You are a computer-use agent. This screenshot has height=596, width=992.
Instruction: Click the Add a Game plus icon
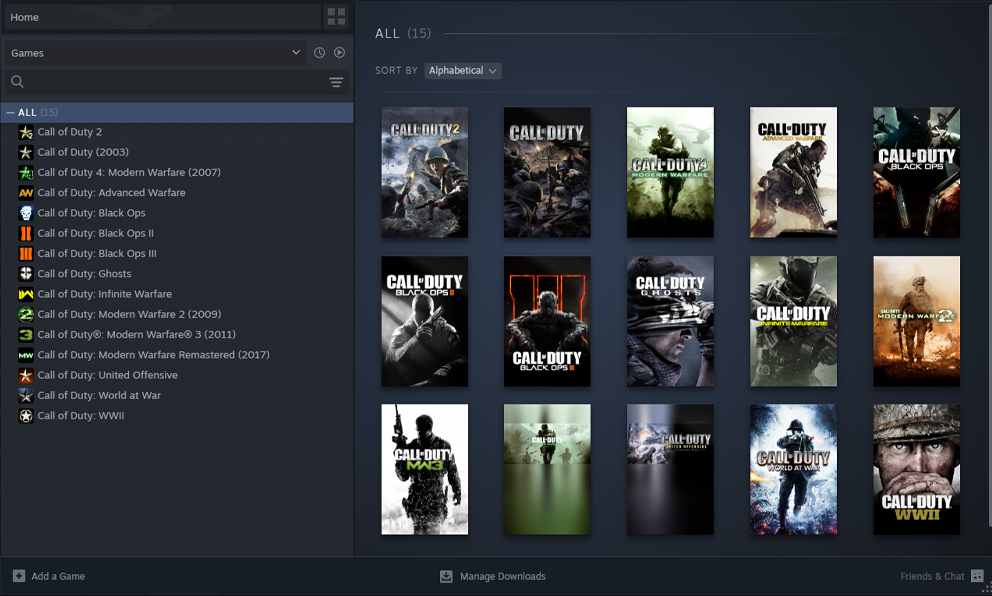coord(18,576)
